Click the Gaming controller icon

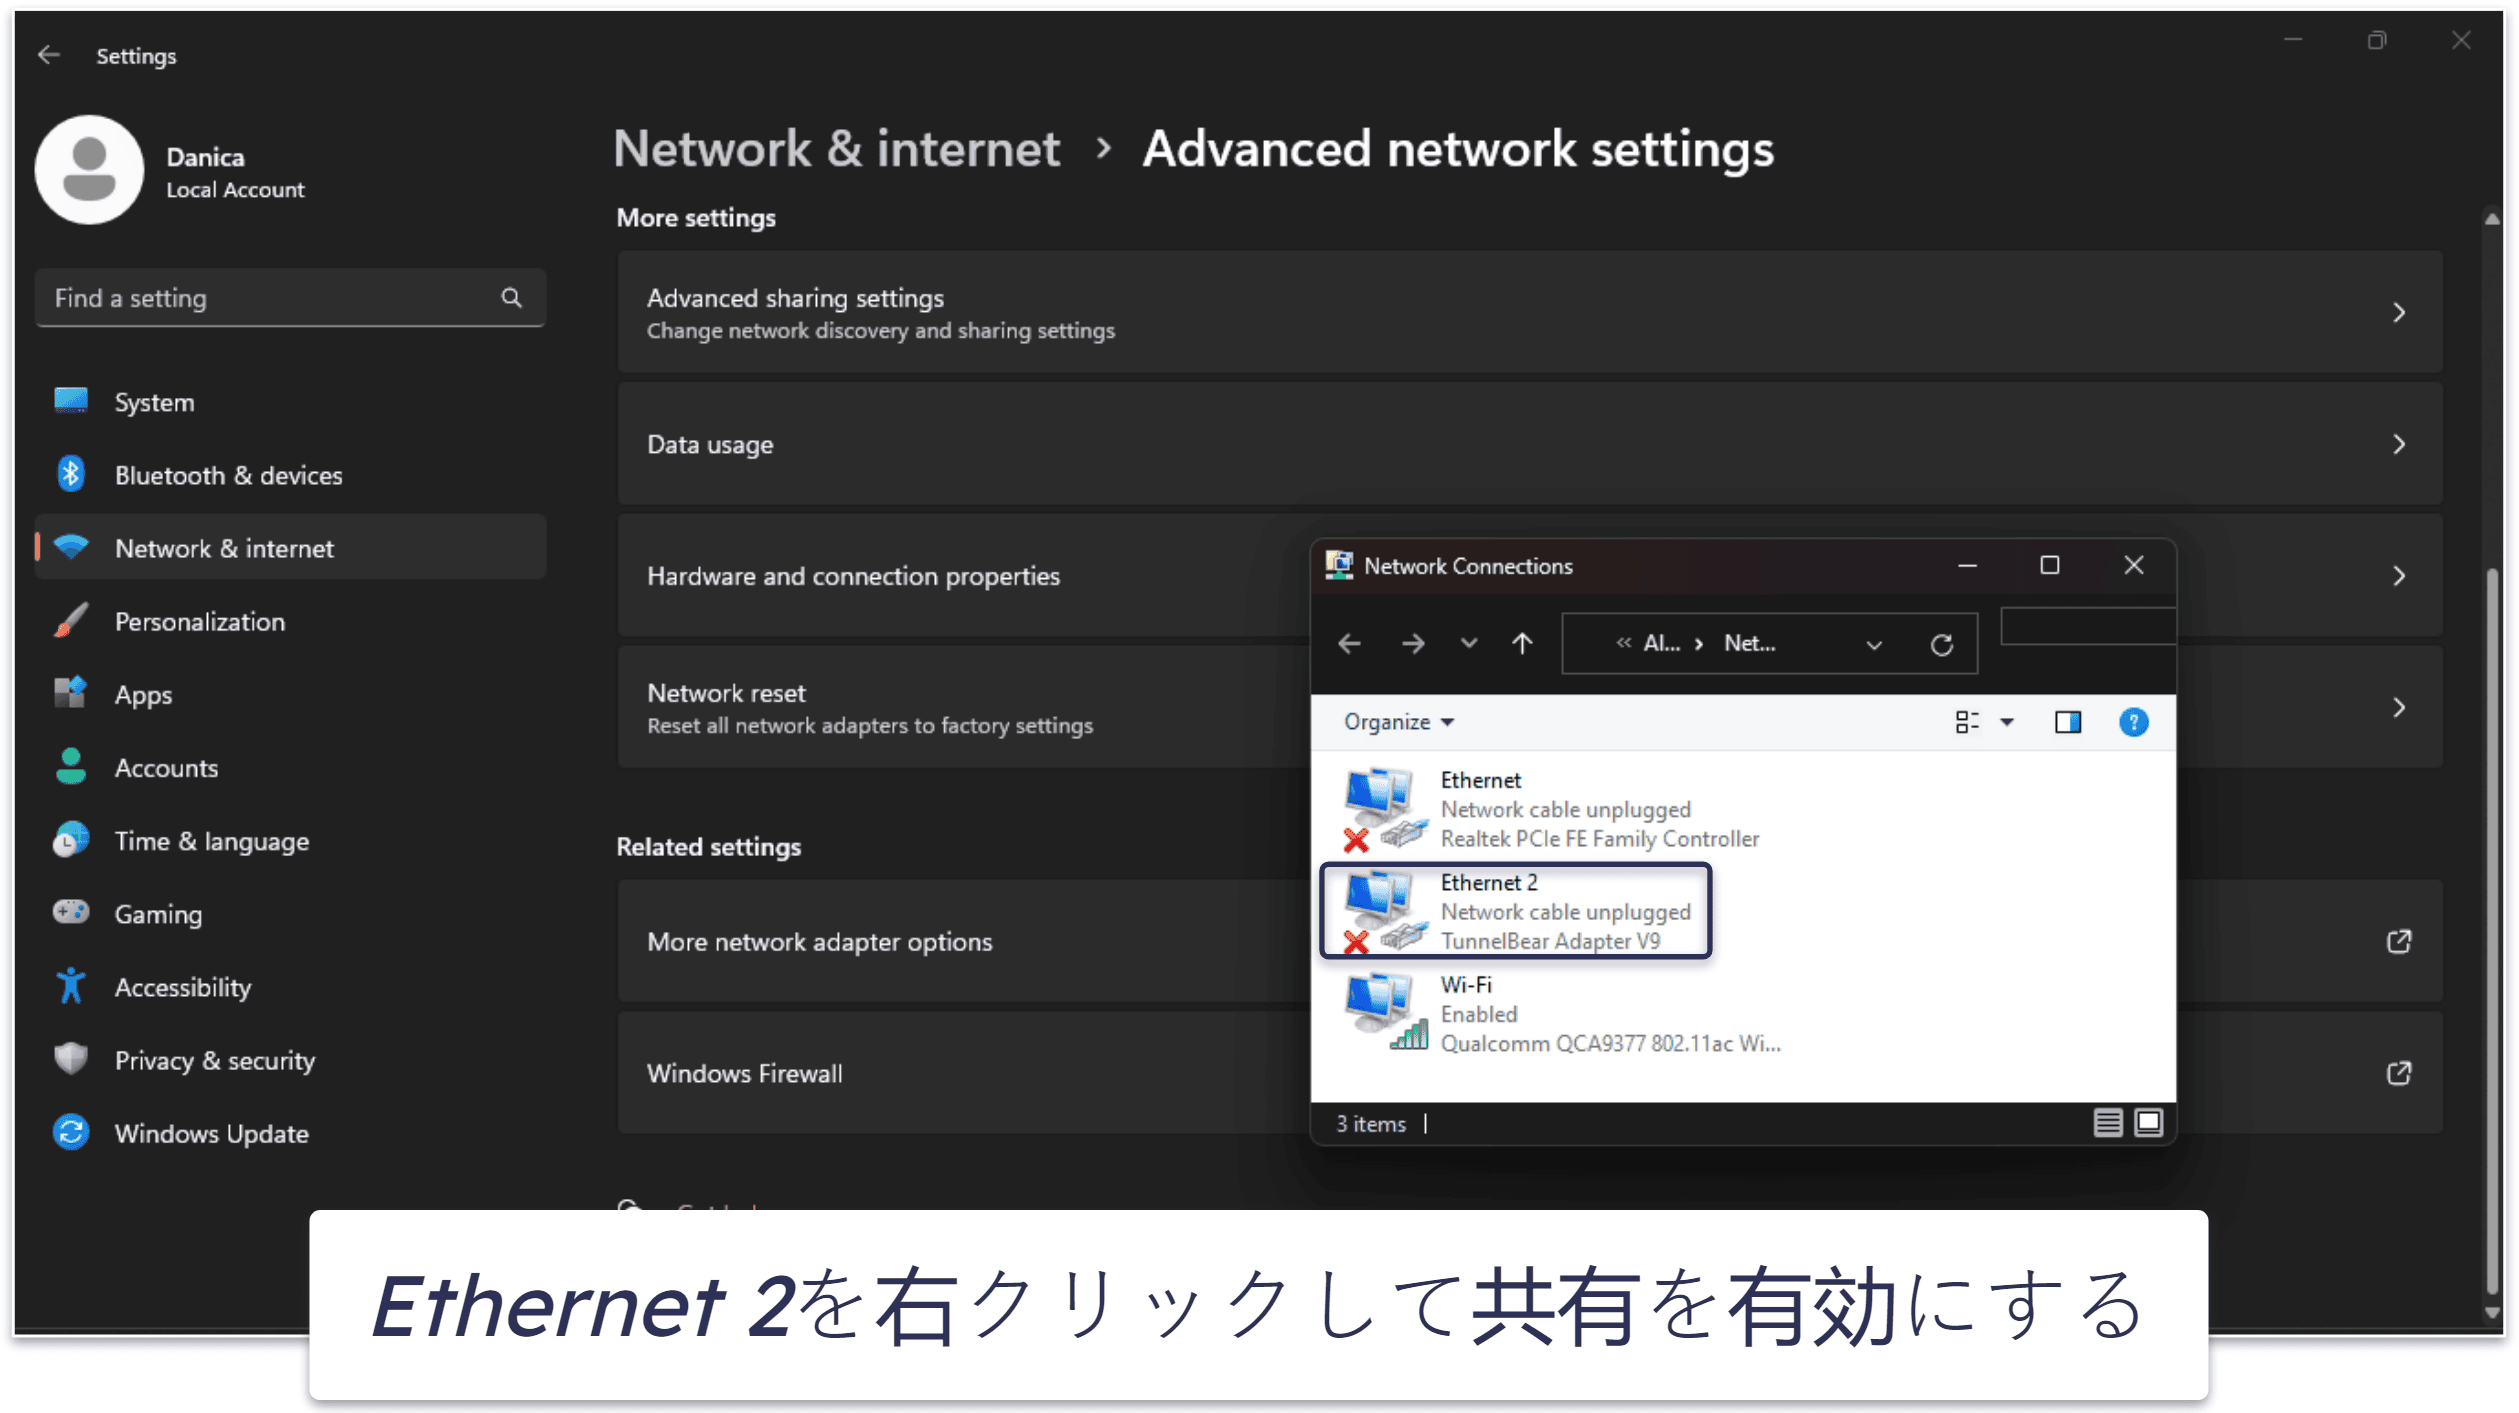71,911
